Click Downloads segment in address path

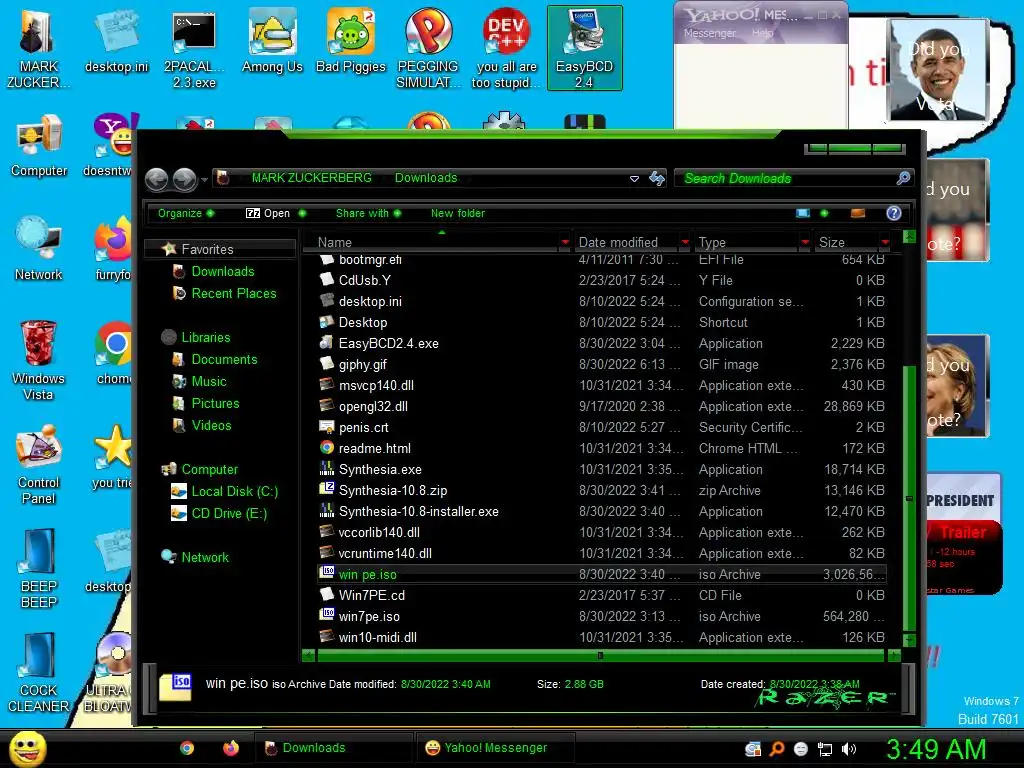click(x=426, y=178)
